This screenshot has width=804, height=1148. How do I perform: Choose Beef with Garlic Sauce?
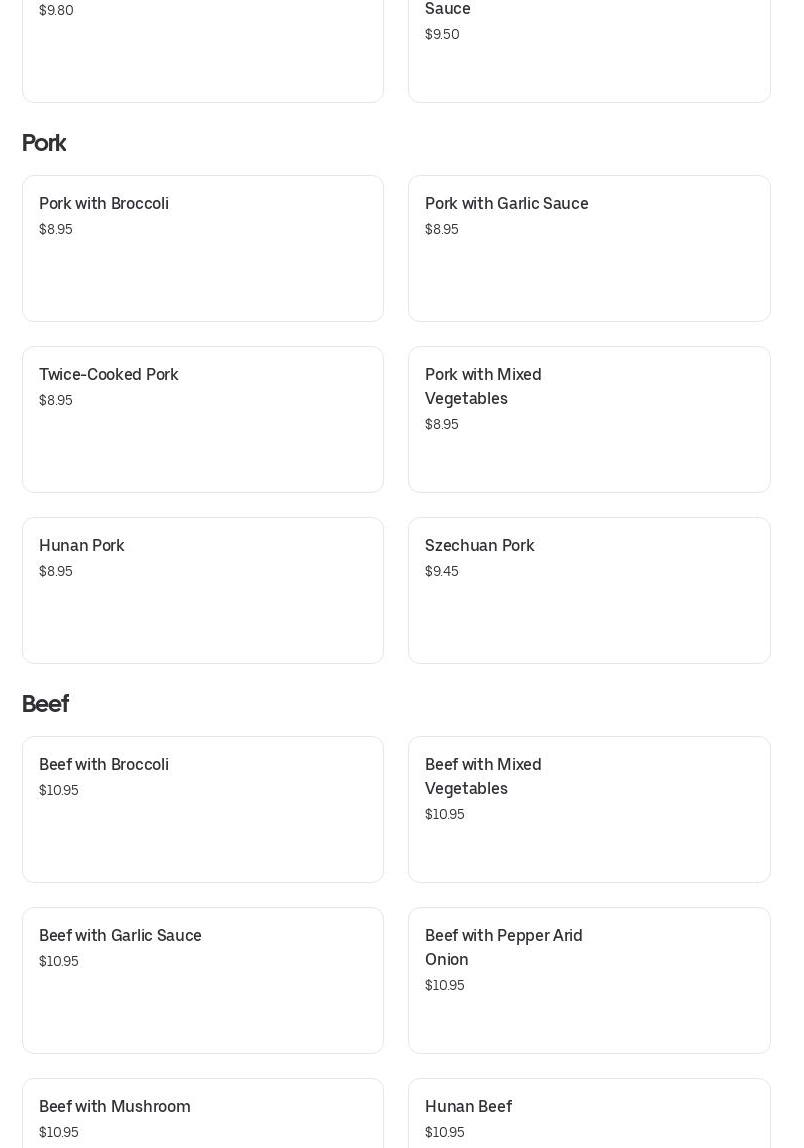pos(203,980)
